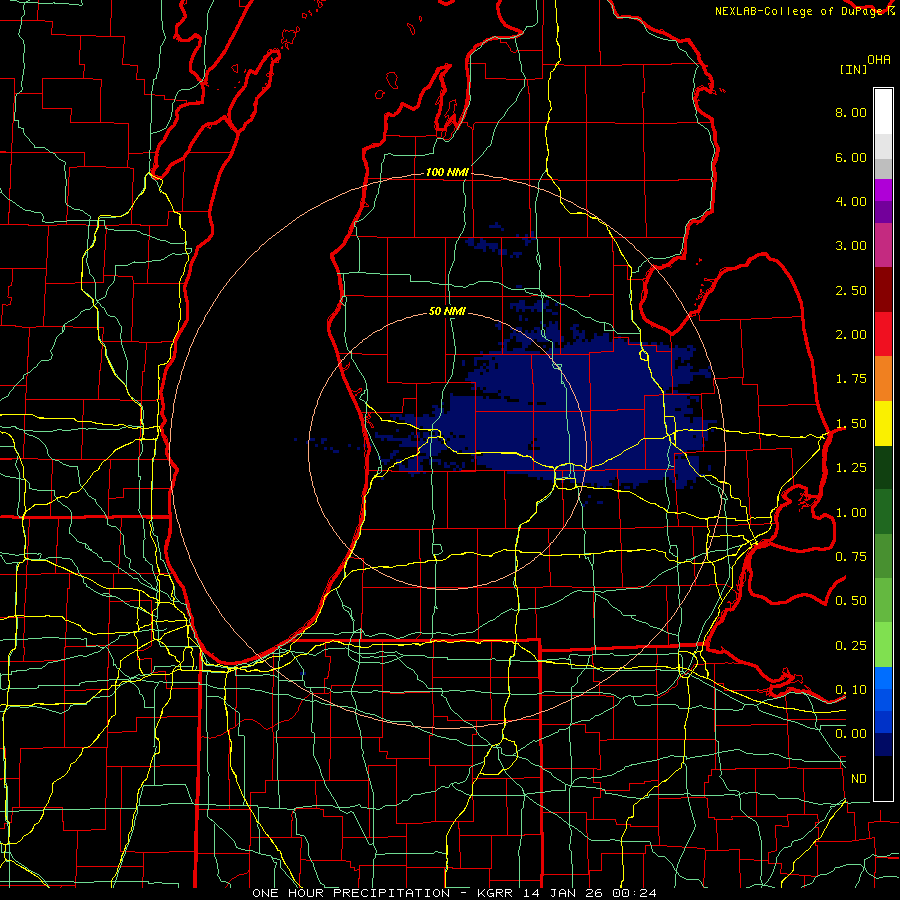Select the black ND swatch in legend
900x900 pixels.
coord(883,778)
